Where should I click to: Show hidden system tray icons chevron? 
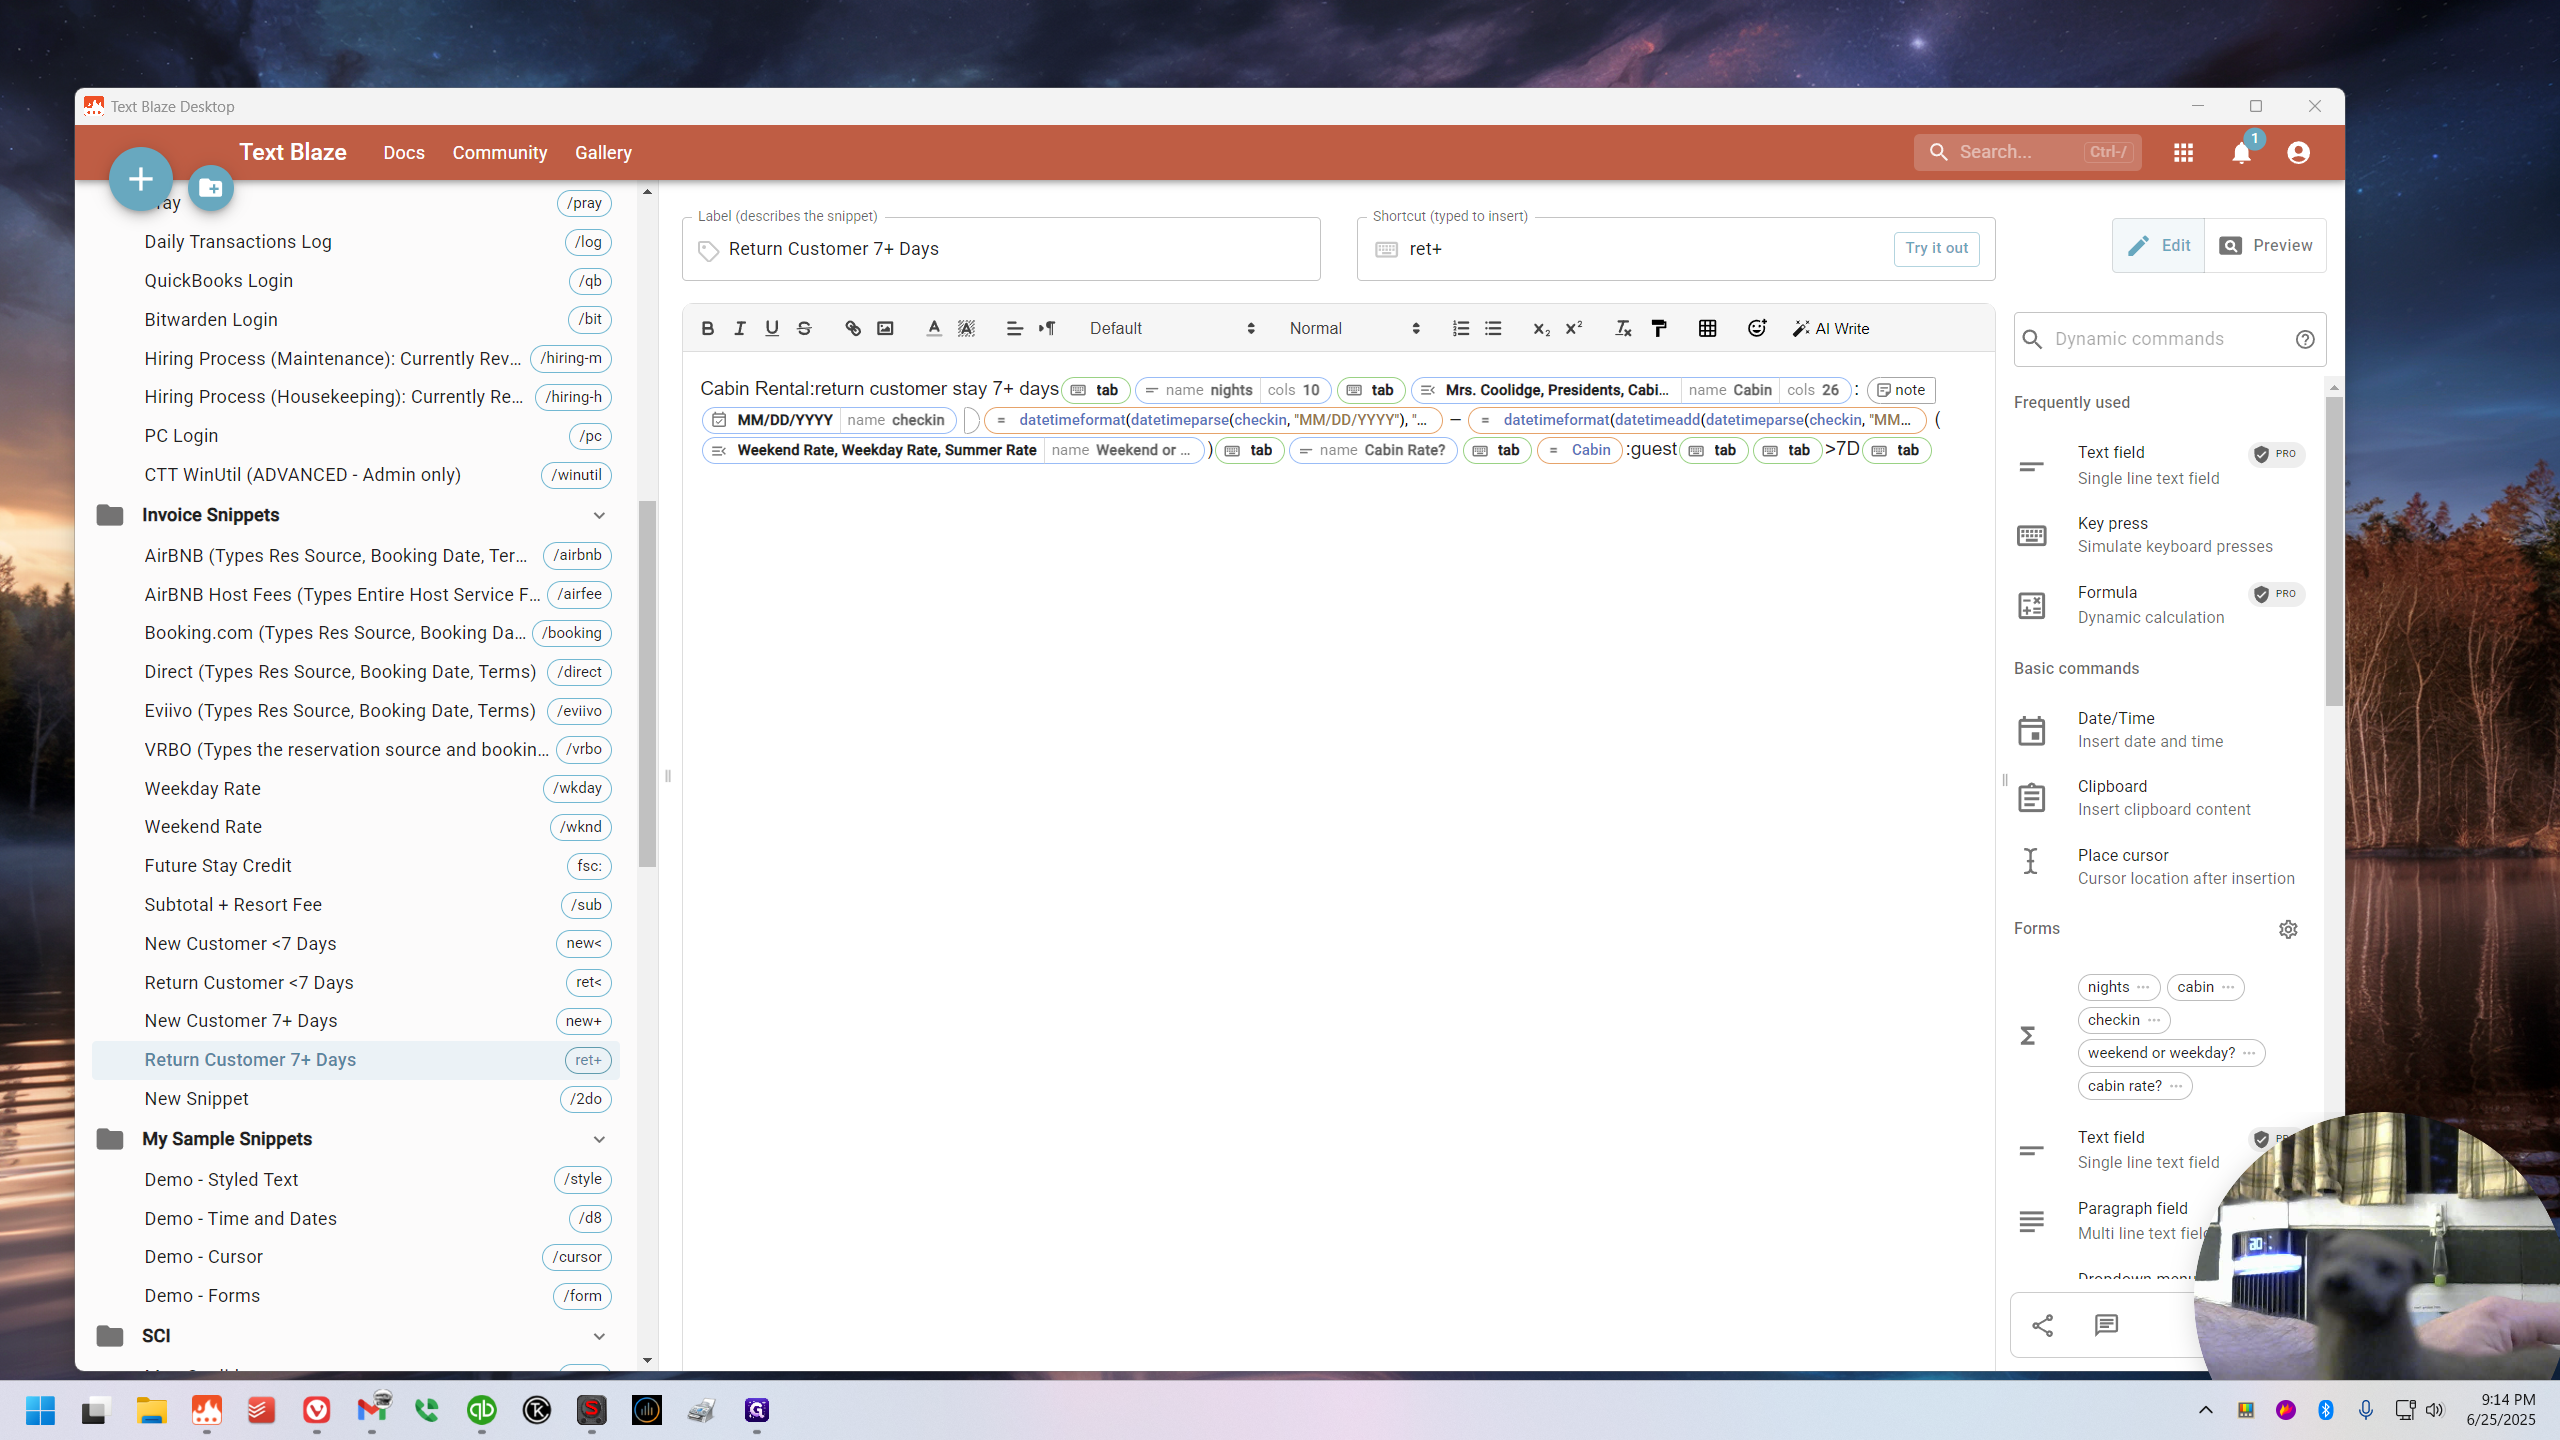pos(2205,1411)
